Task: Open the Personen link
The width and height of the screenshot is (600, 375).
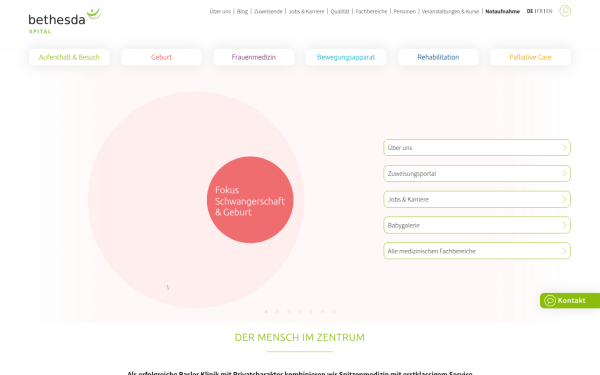Action: [404, 11]
